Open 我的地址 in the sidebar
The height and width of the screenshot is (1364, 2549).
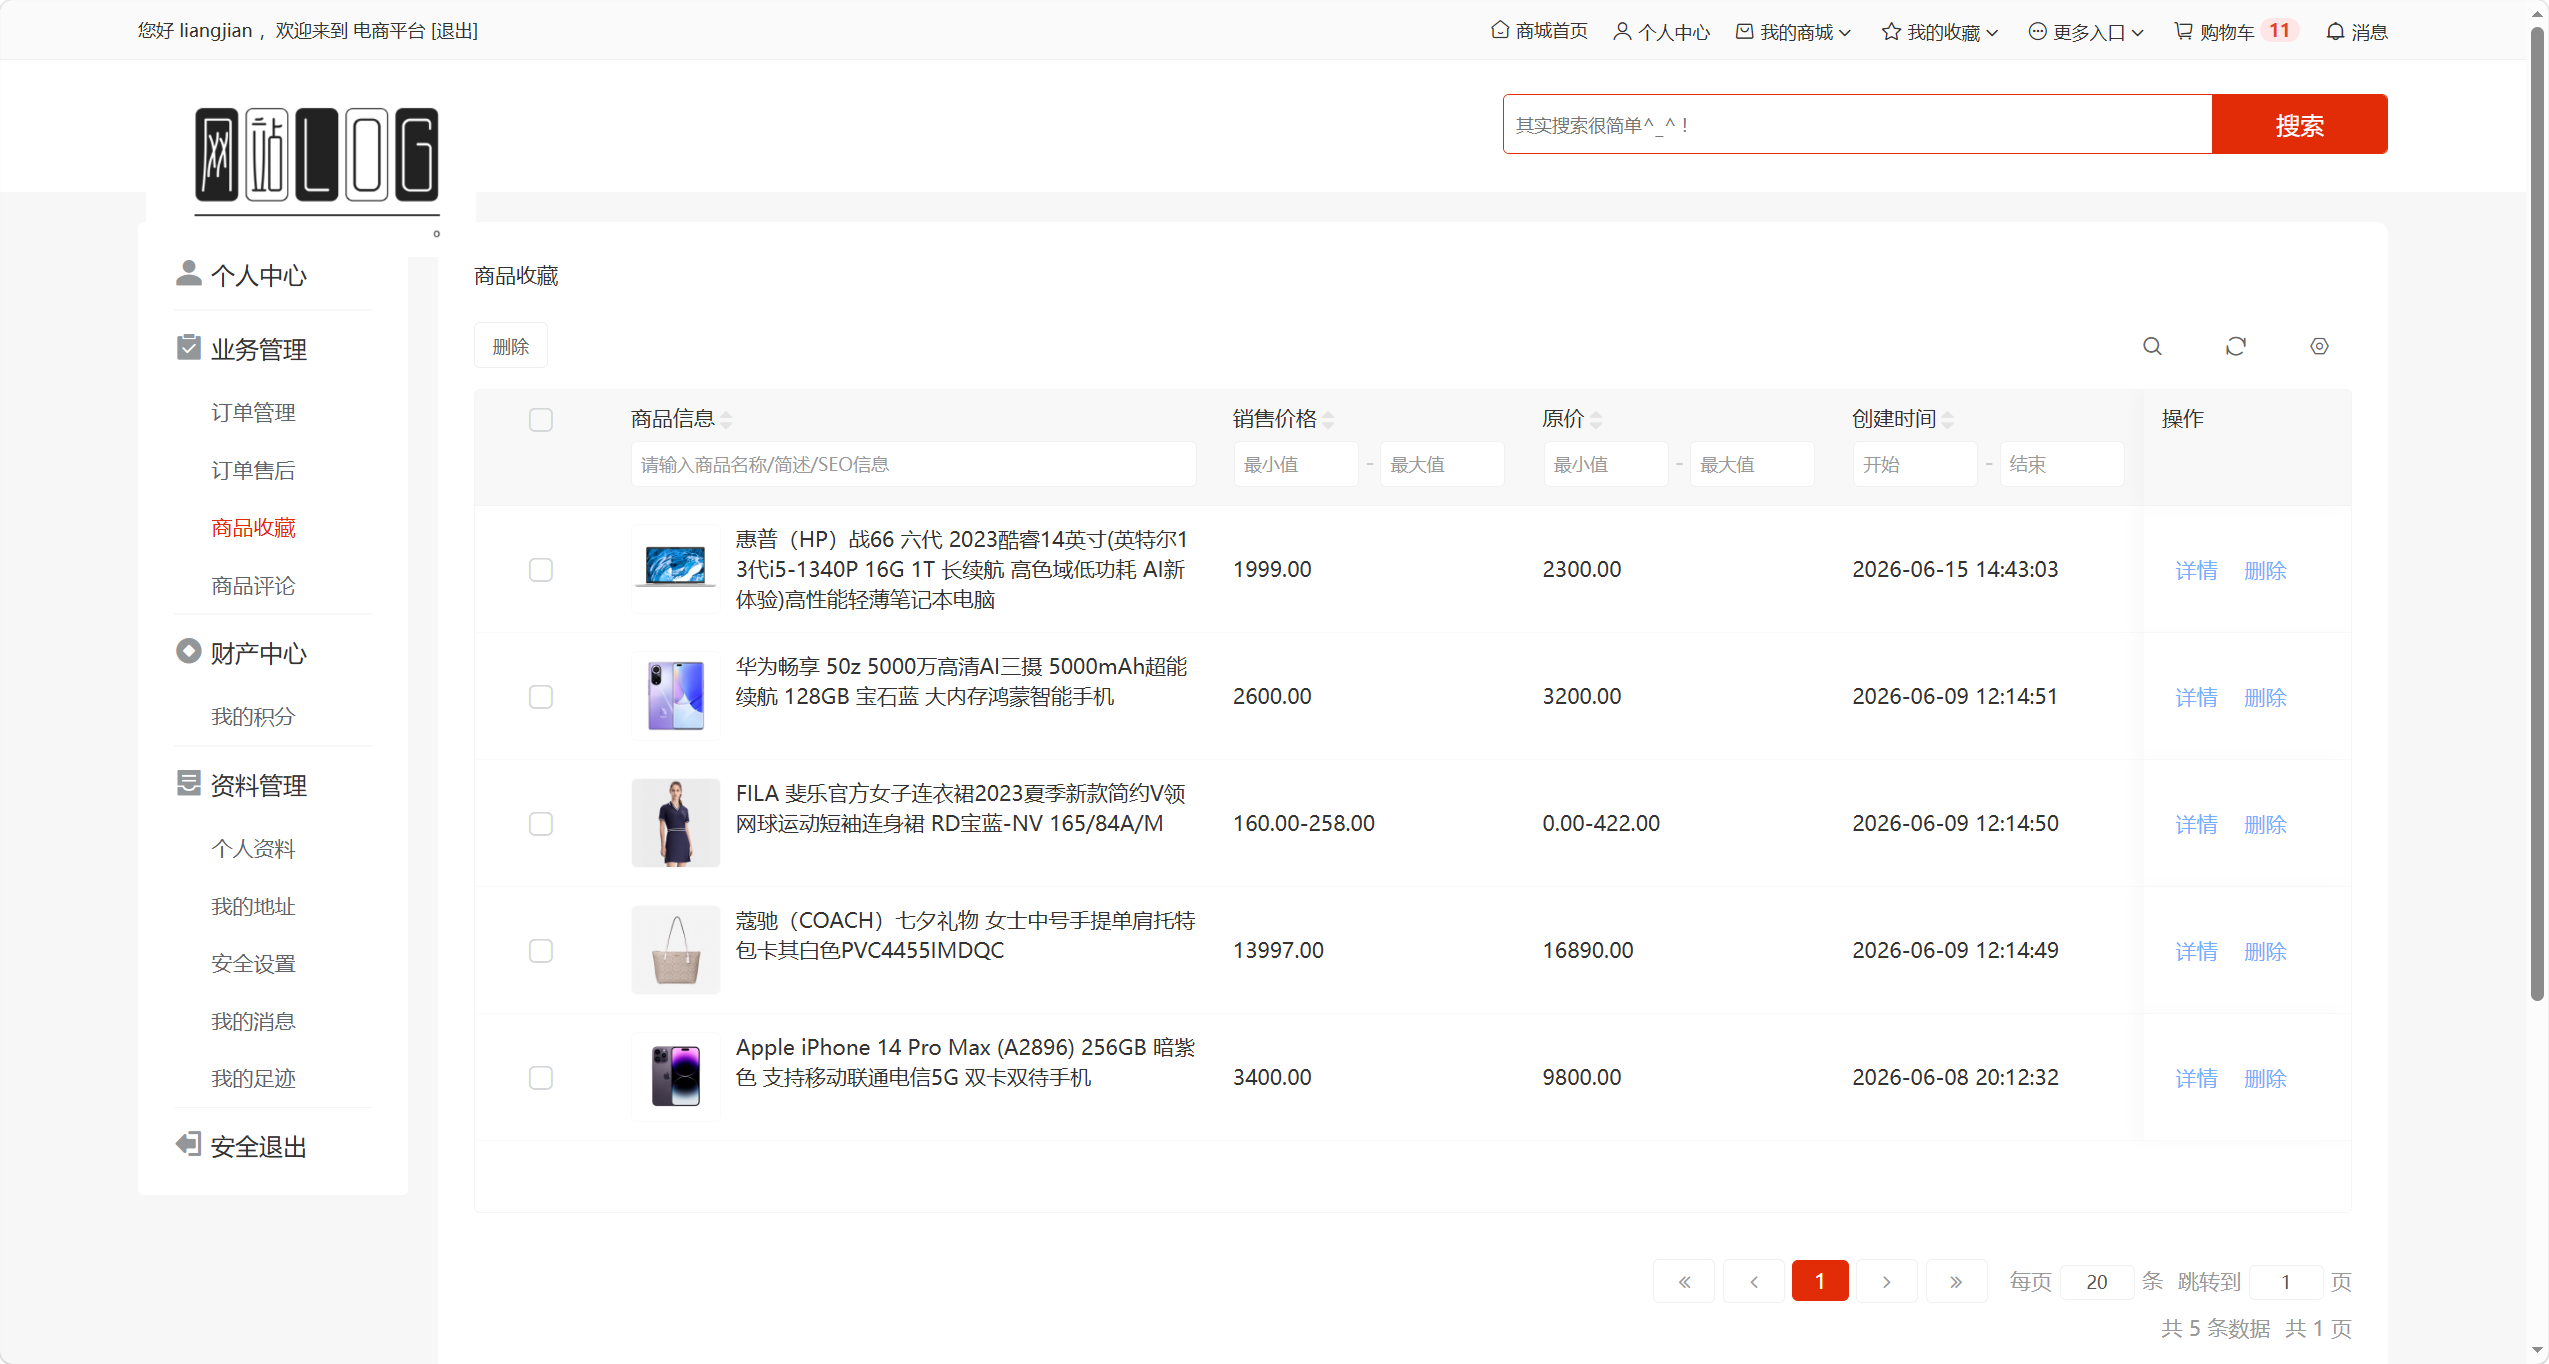coord(253,907)
